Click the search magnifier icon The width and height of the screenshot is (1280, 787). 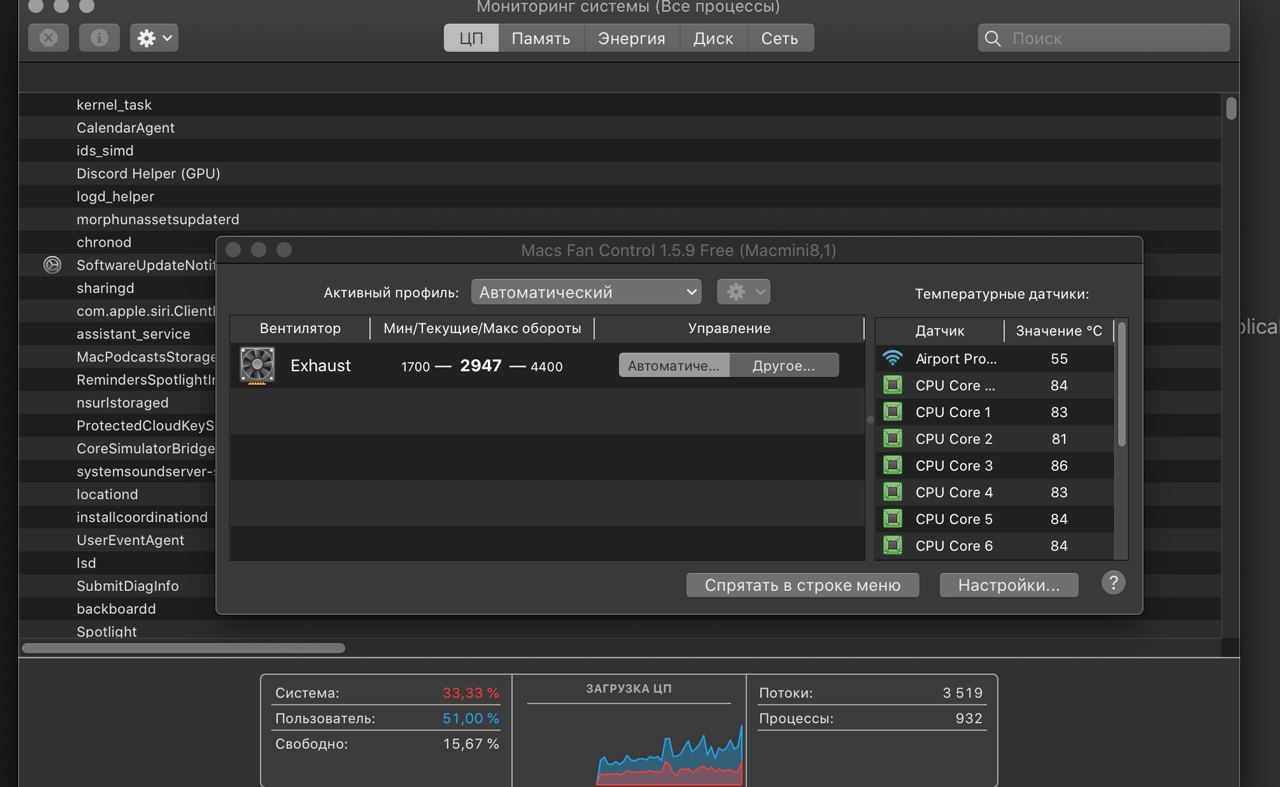pyautogui.click(x=993, y=38)
